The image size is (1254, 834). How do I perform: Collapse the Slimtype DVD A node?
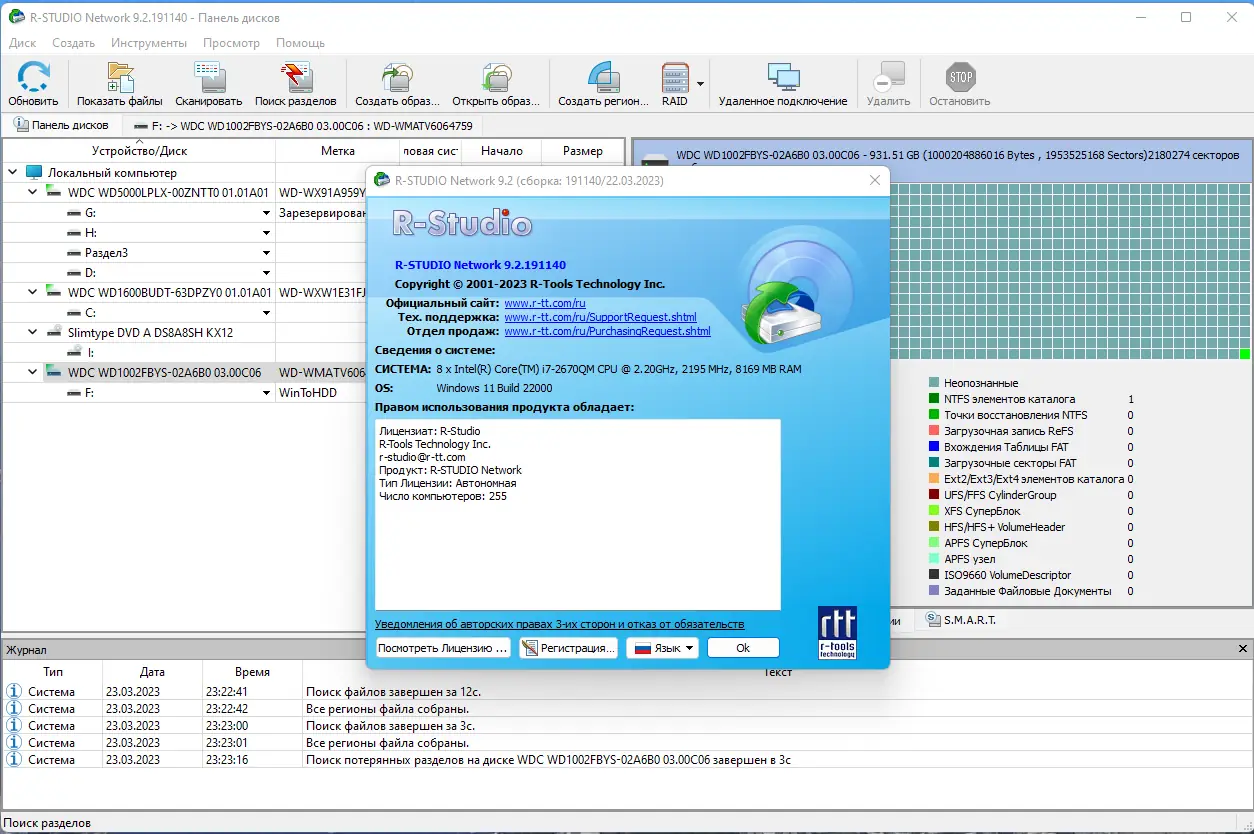pos(32,332)
